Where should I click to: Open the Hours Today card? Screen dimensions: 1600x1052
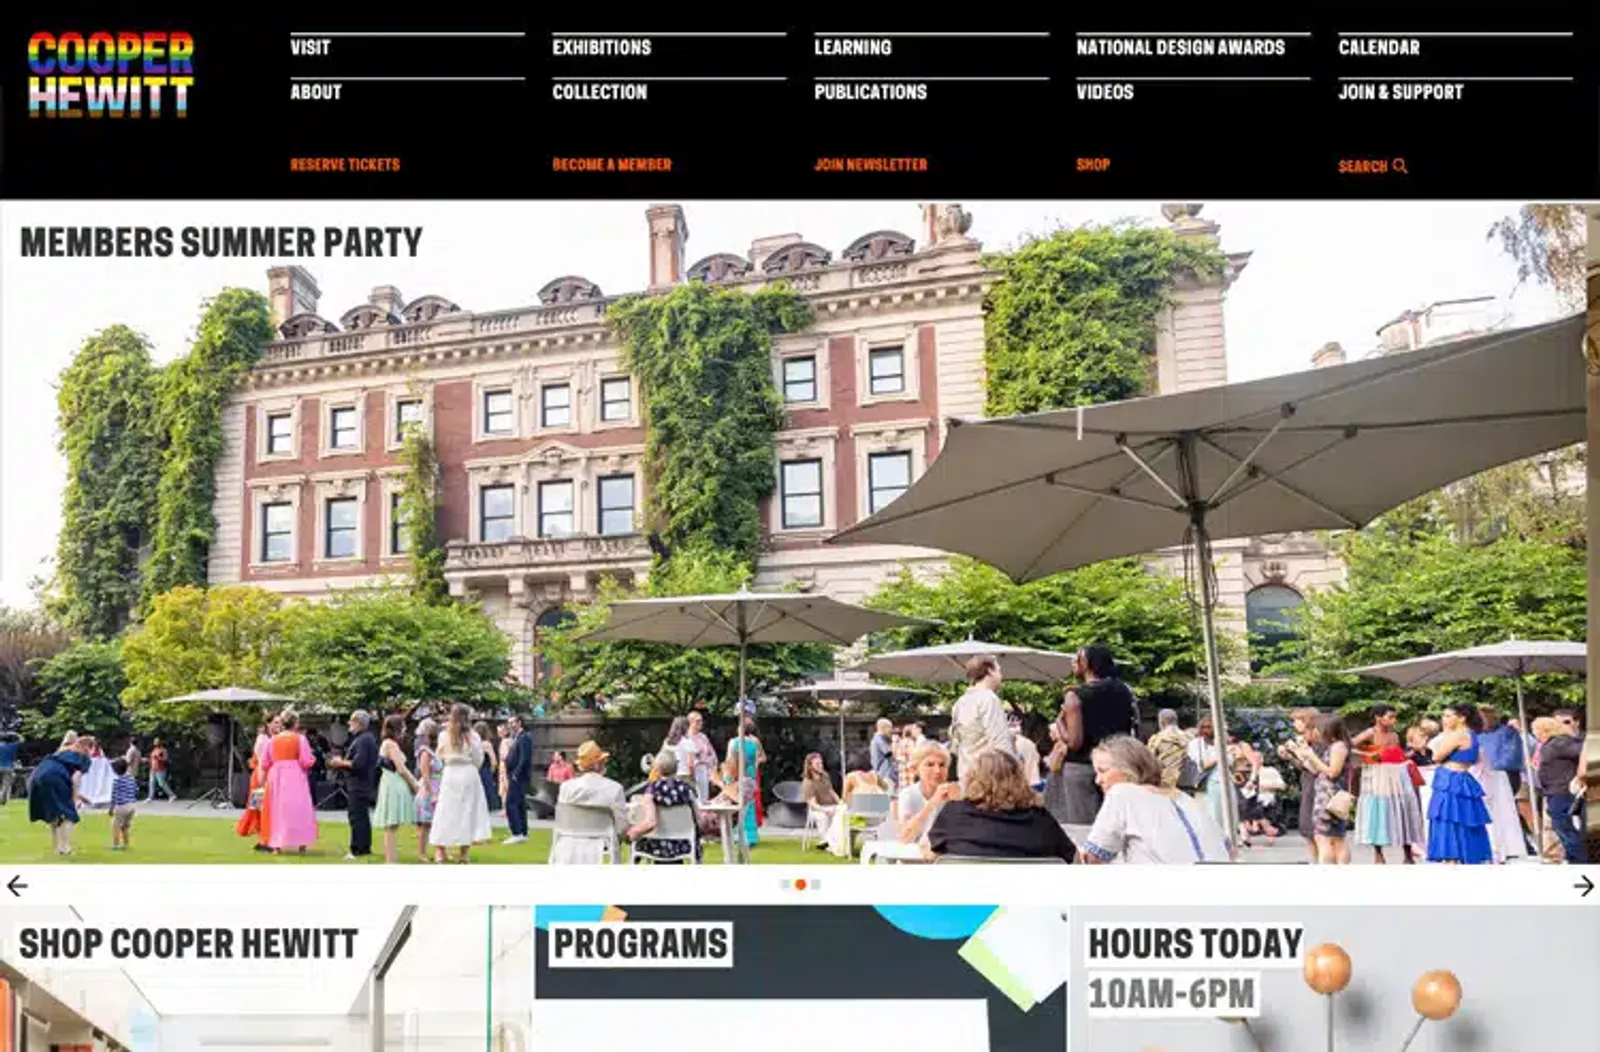pyautogui.click(x=1335, y=978)
